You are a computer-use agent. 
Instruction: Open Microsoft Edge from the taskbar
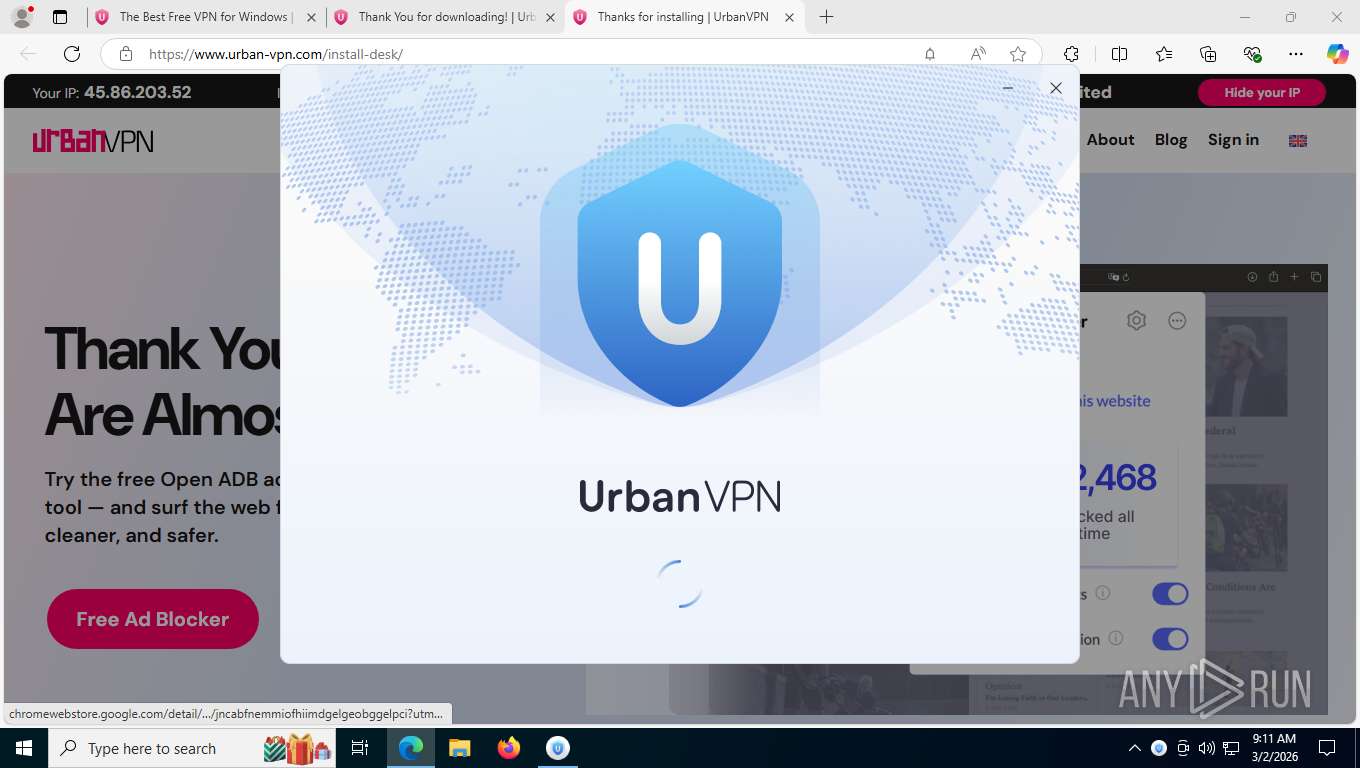click(411, 748)
